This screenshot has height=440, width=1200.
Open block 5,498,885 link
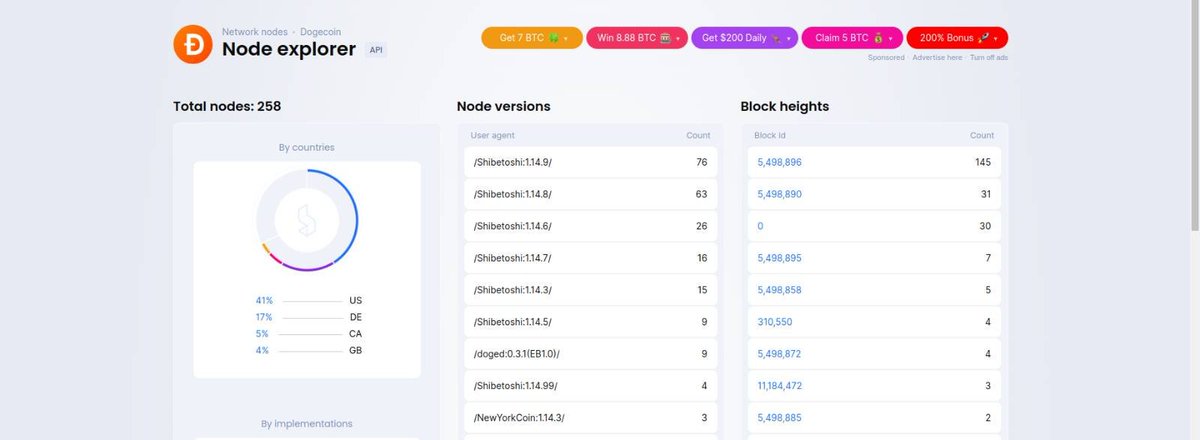coord(779,418)
